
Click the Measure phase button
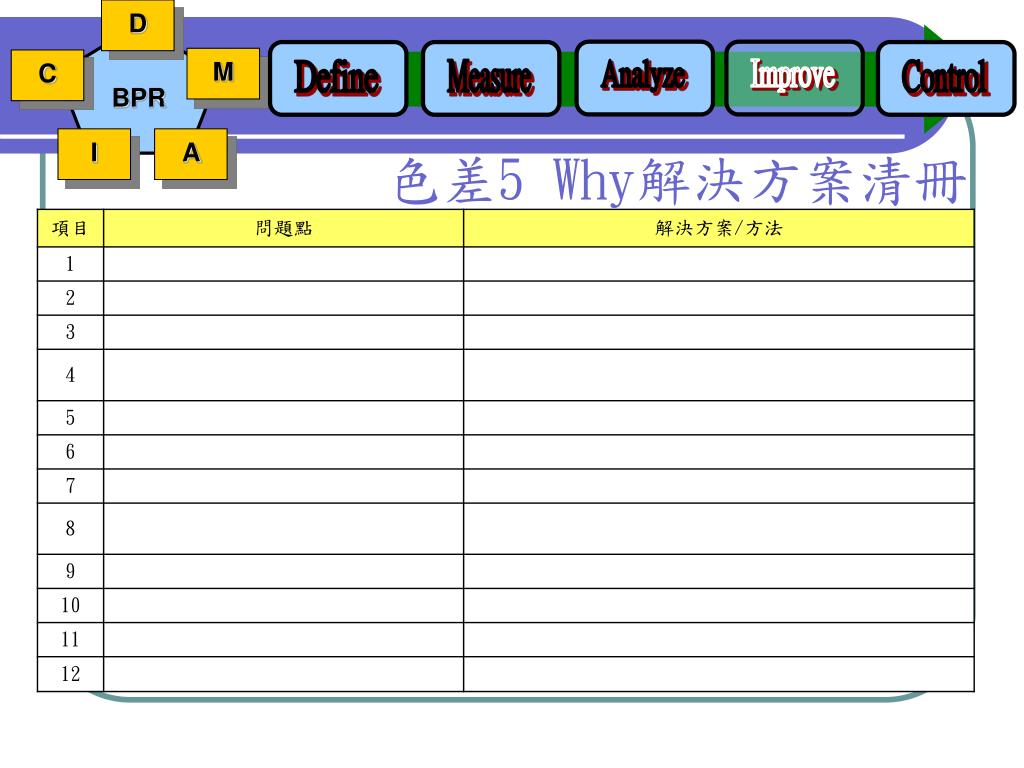click(491, 78)
